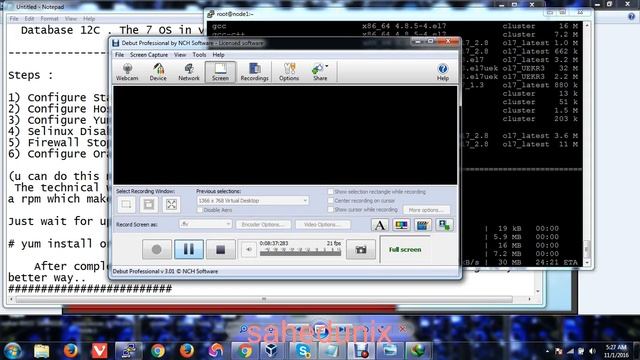Show hidden icons in system tray
The image size is (640, 360).
coord(547,351)
